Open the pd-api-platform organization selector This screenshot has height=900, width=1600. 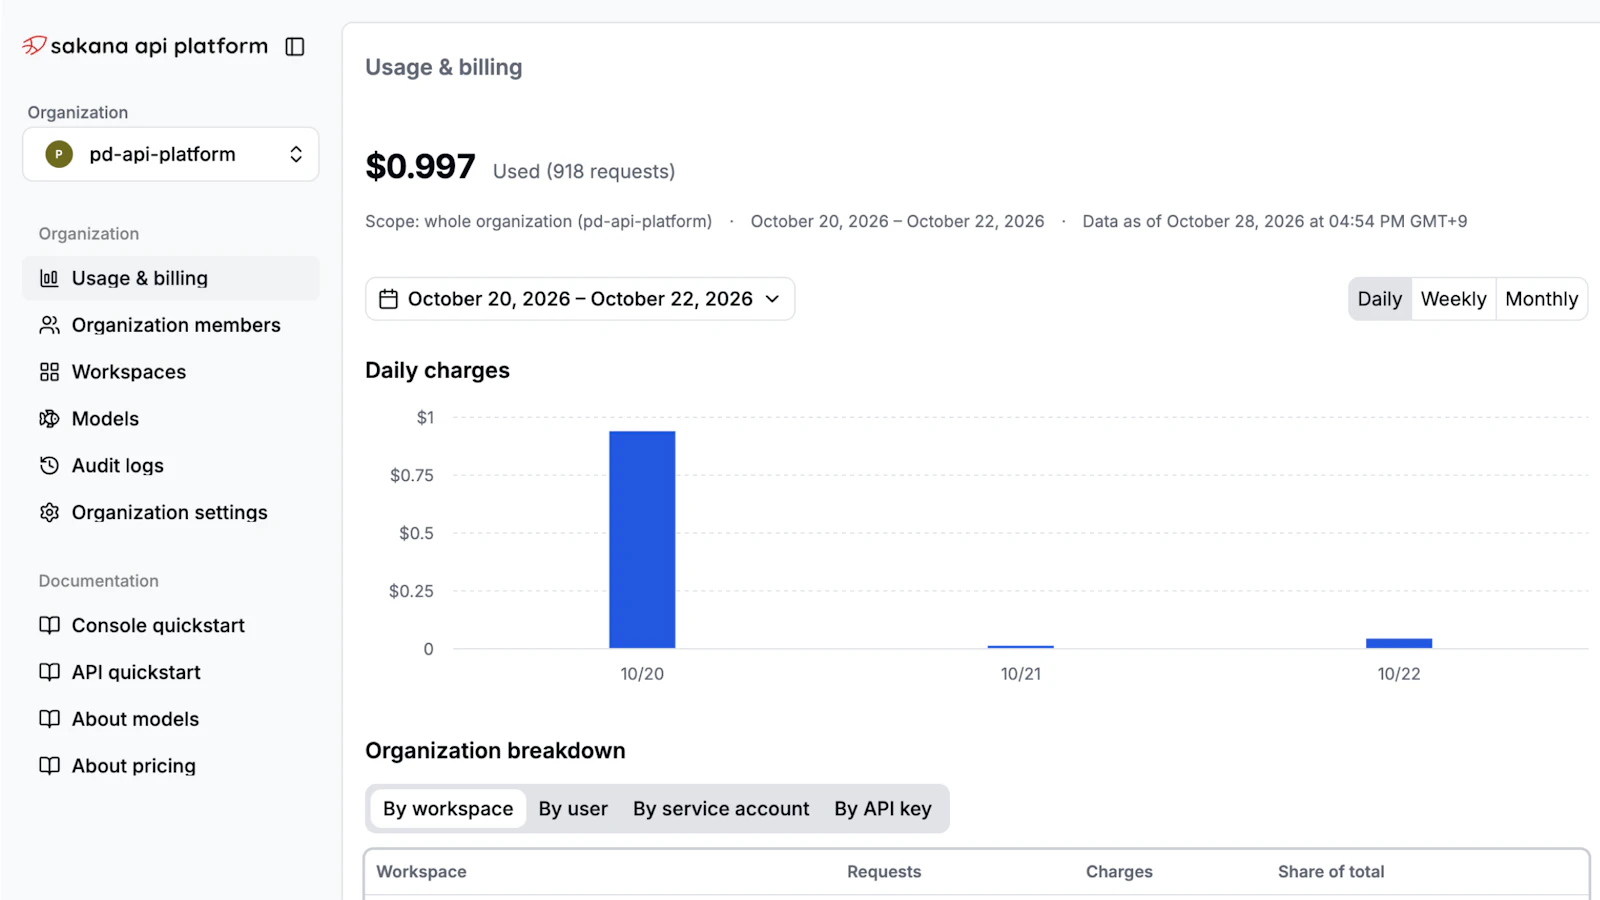tap(171, 154)
